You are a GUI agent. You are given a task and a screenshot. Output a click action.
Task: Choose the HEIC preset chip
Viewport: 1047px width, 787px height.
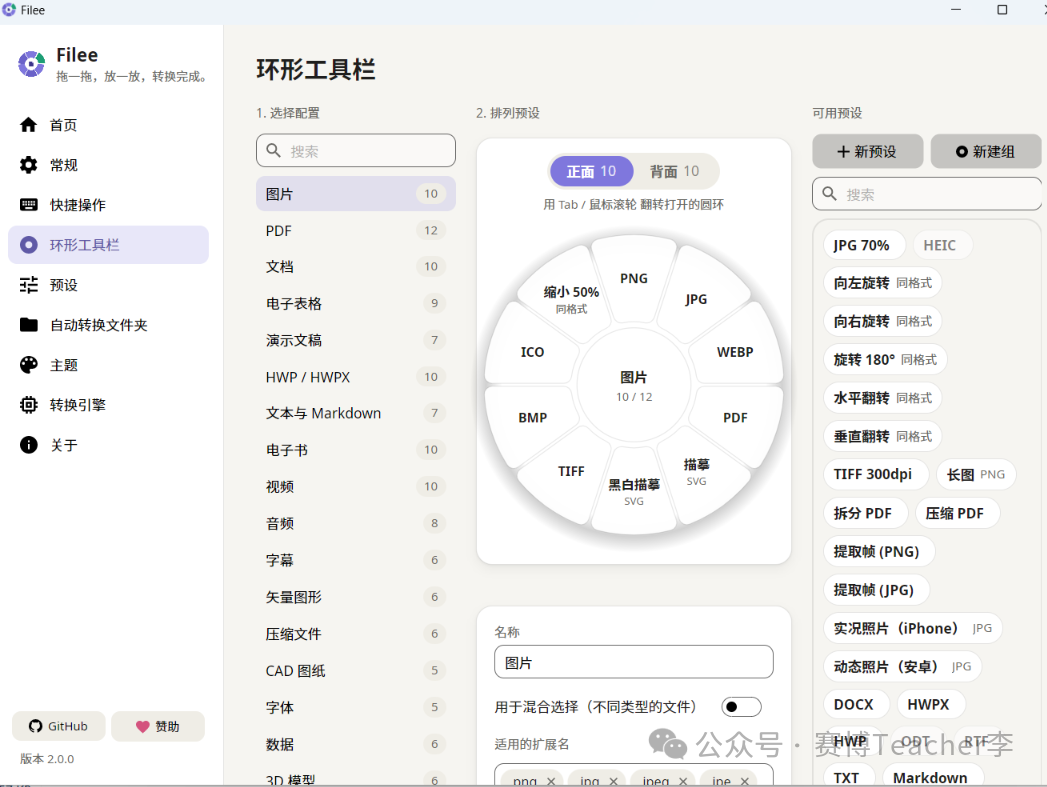tap(942, 245)
